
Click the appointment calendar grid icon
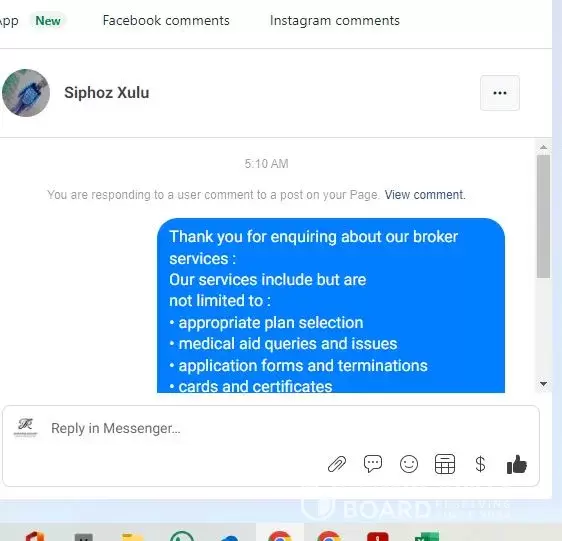coord(445,464)
